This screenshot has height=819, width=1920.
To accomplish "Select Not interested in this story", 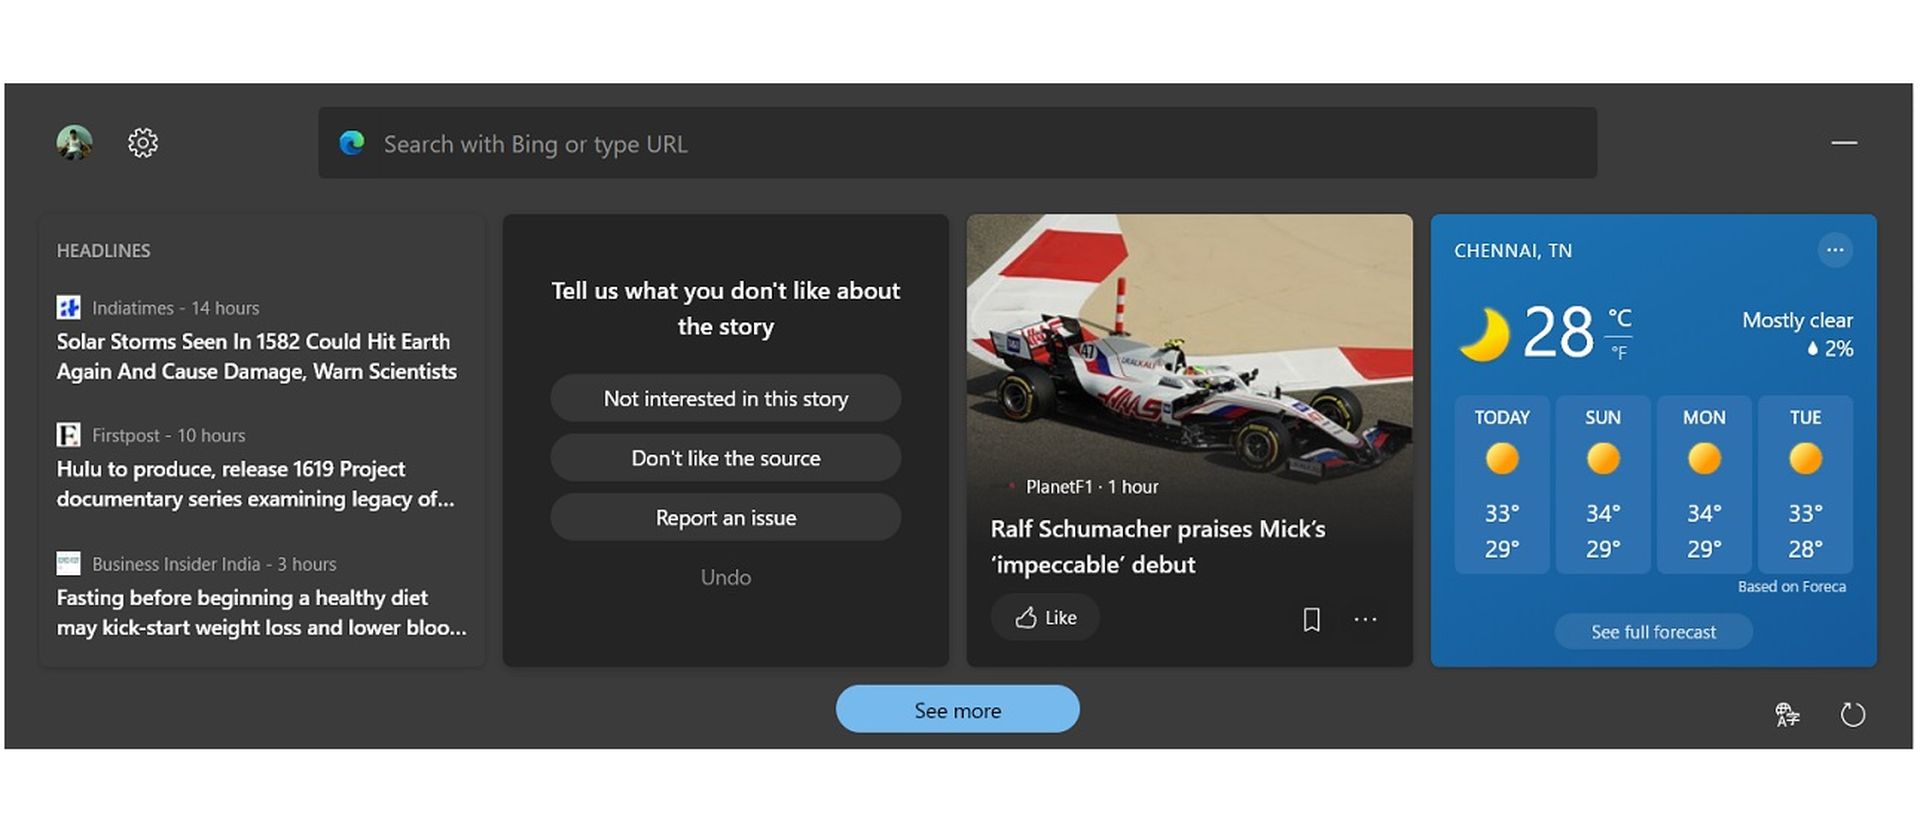I will pyautogui.click(x=725, y=399).
